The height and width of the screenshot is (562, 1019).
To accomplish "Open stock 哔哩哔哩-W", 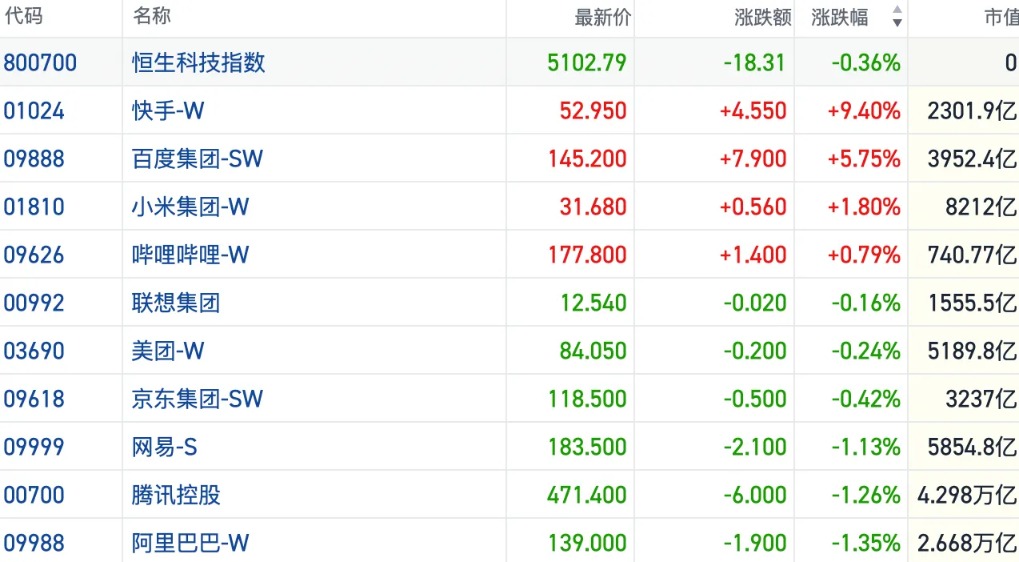I will click(190, 255).
